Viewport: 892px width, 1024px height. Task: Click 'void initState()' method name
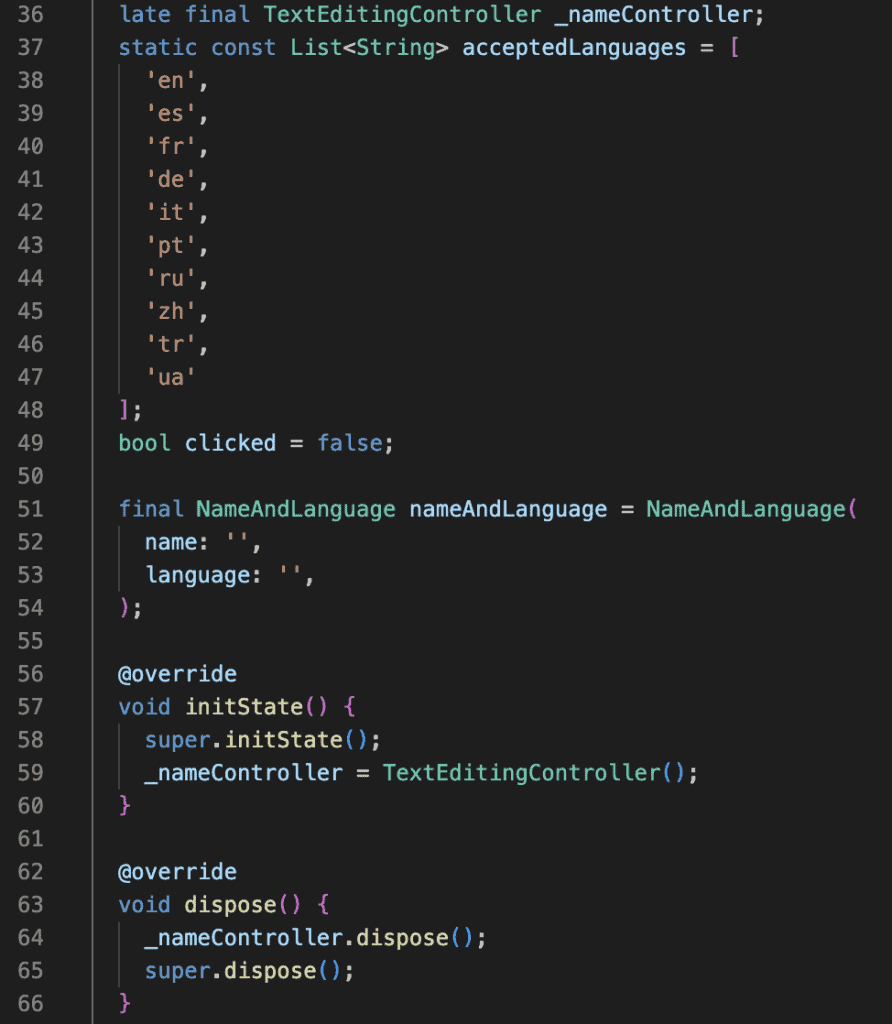(244, 707)
